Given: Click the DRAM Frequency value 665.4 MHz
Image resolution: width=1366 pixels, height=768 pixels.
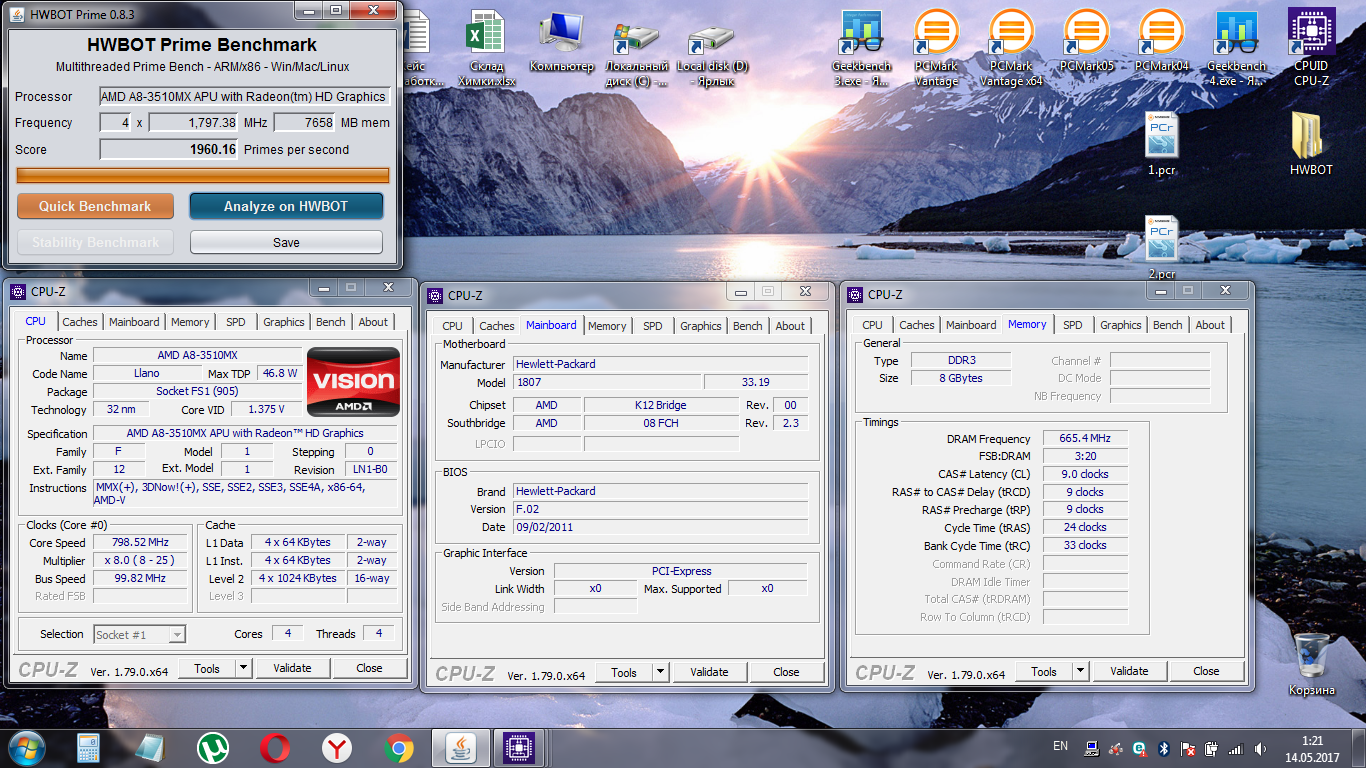Looking at the screenshot, I should [x=1085, y=439].
